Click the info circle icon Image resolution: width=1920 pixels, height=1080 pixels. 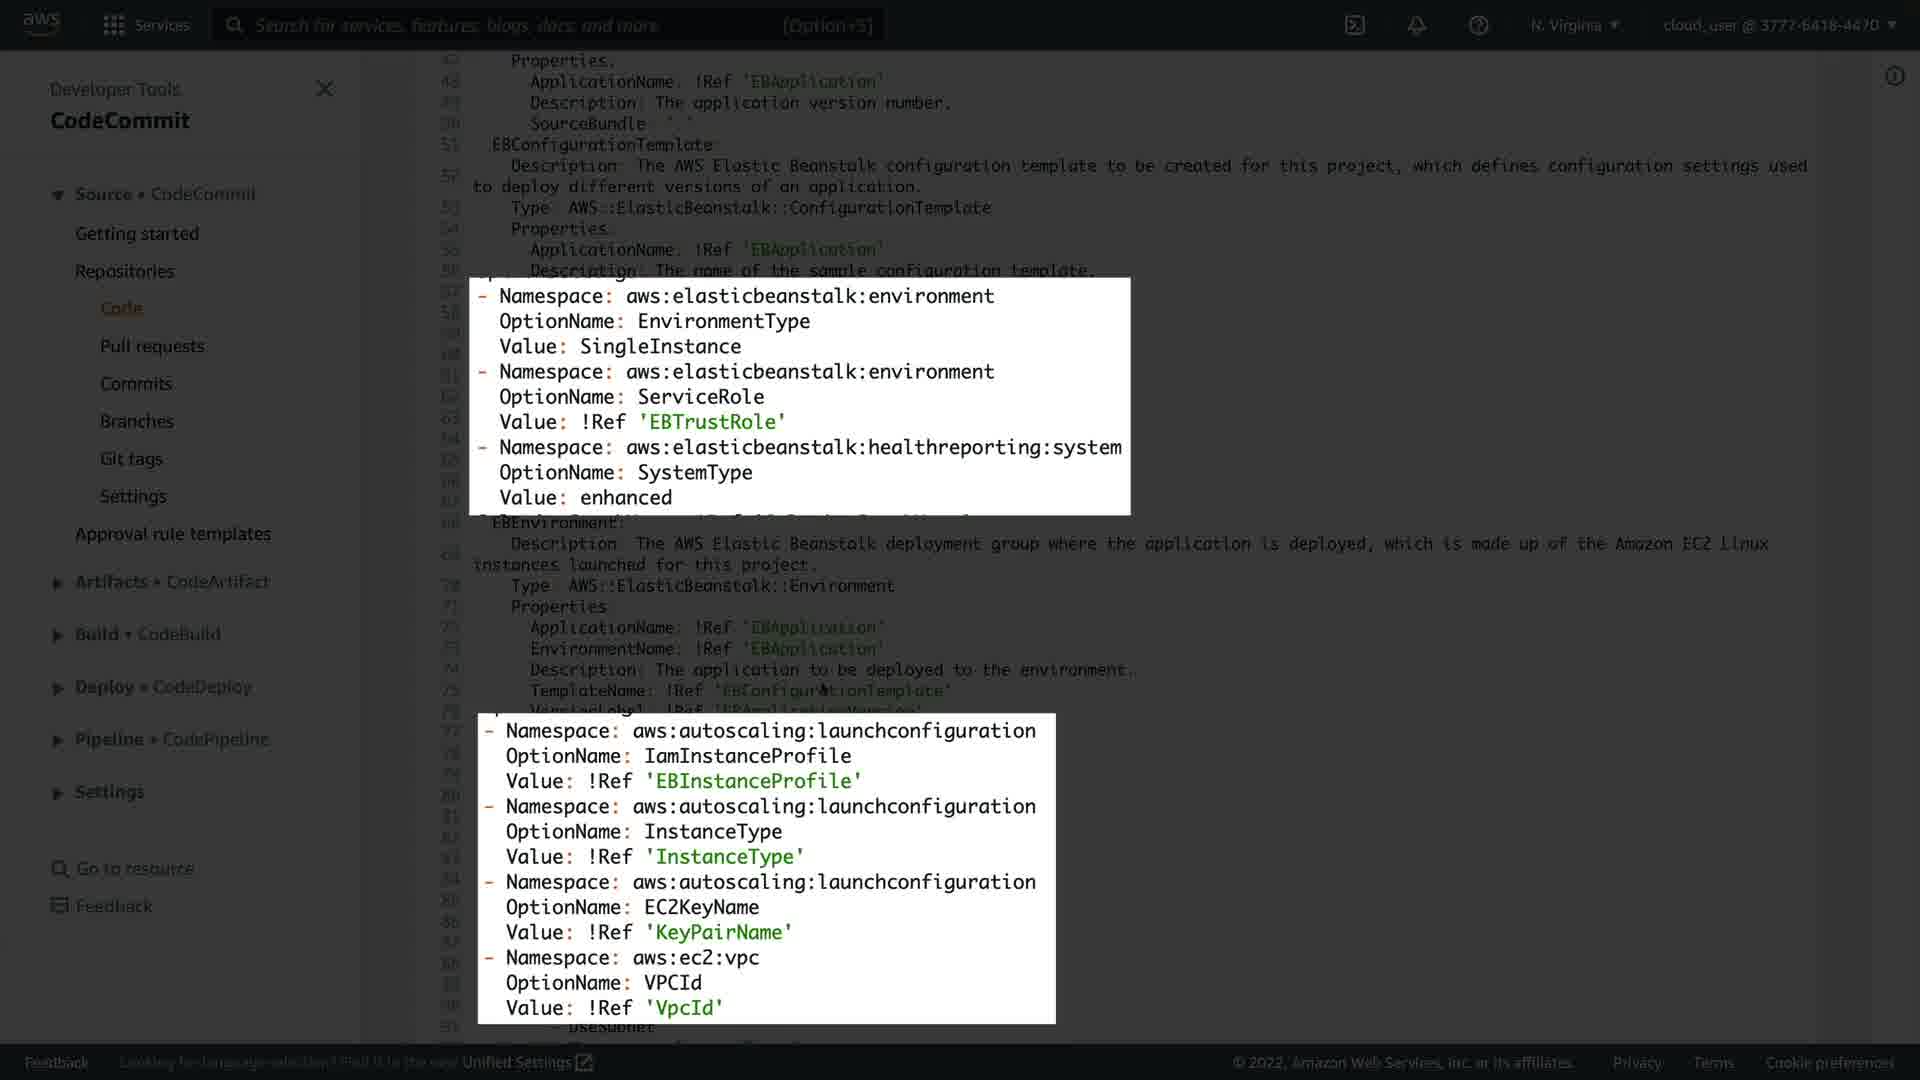(1894, 76)
